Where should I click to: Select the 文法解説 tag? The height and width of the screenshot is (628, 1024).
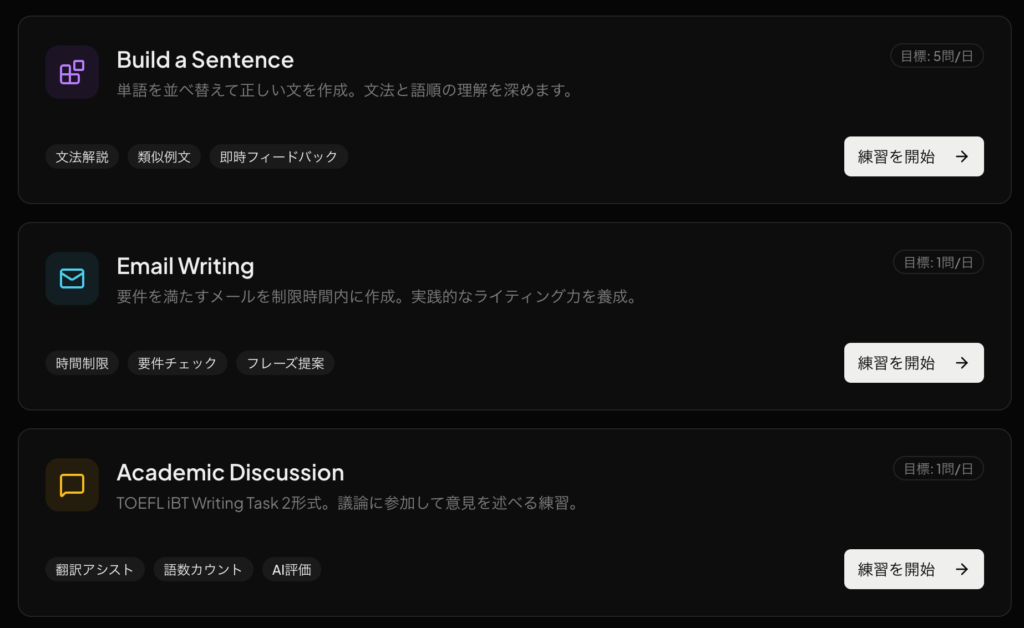coord(81,156)
